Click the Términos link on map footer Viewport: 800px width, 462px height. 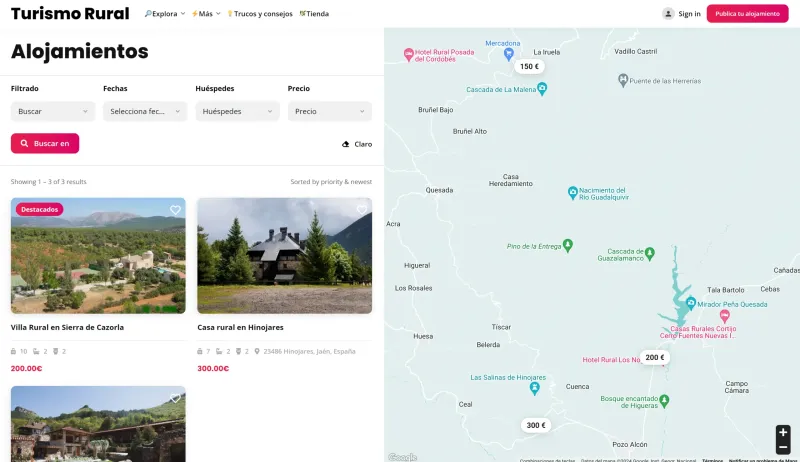[712, 460]
